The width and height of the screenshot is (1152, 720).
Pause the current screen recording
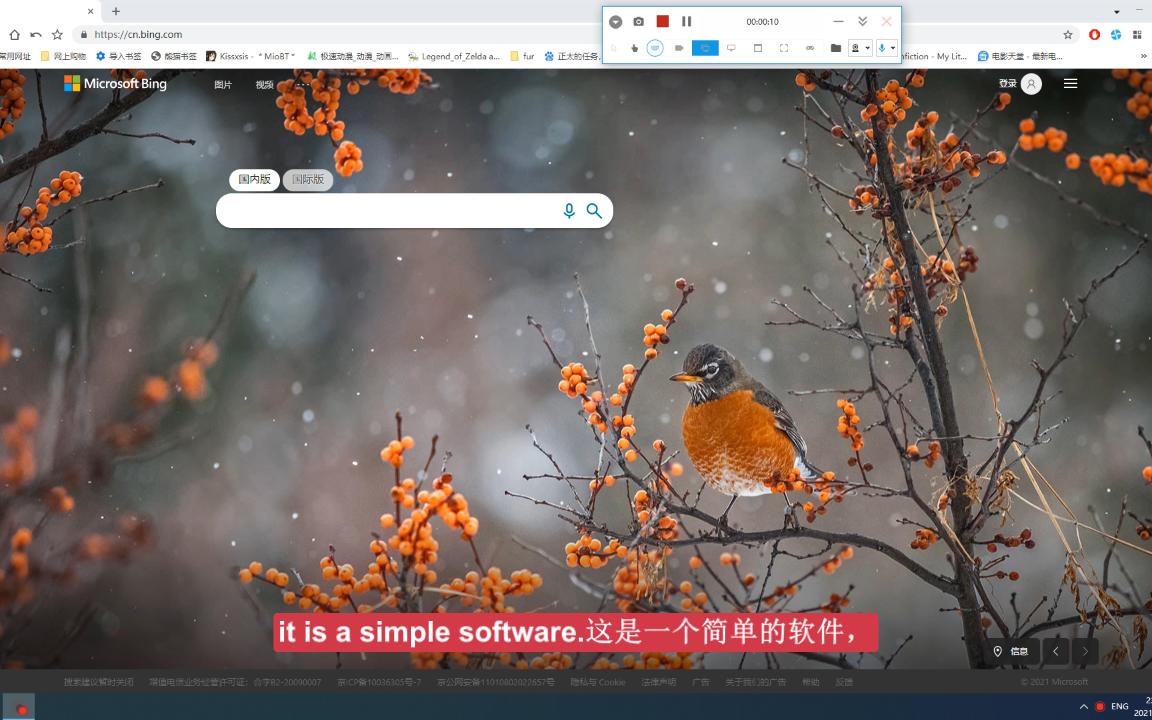[x=687, y=20]
